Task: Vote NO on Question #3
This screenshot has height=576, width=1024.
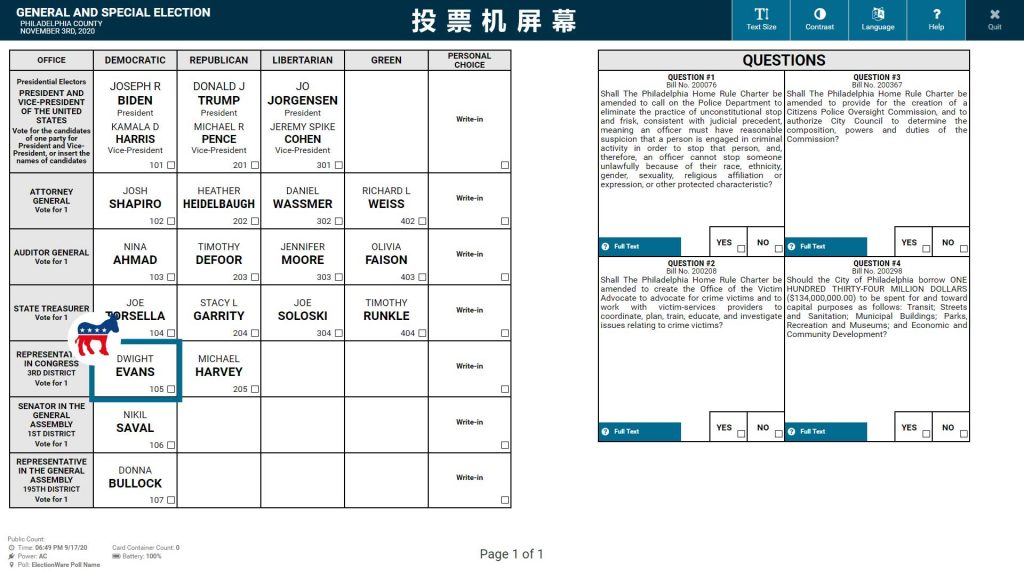Action: click(x=964, y=249)
